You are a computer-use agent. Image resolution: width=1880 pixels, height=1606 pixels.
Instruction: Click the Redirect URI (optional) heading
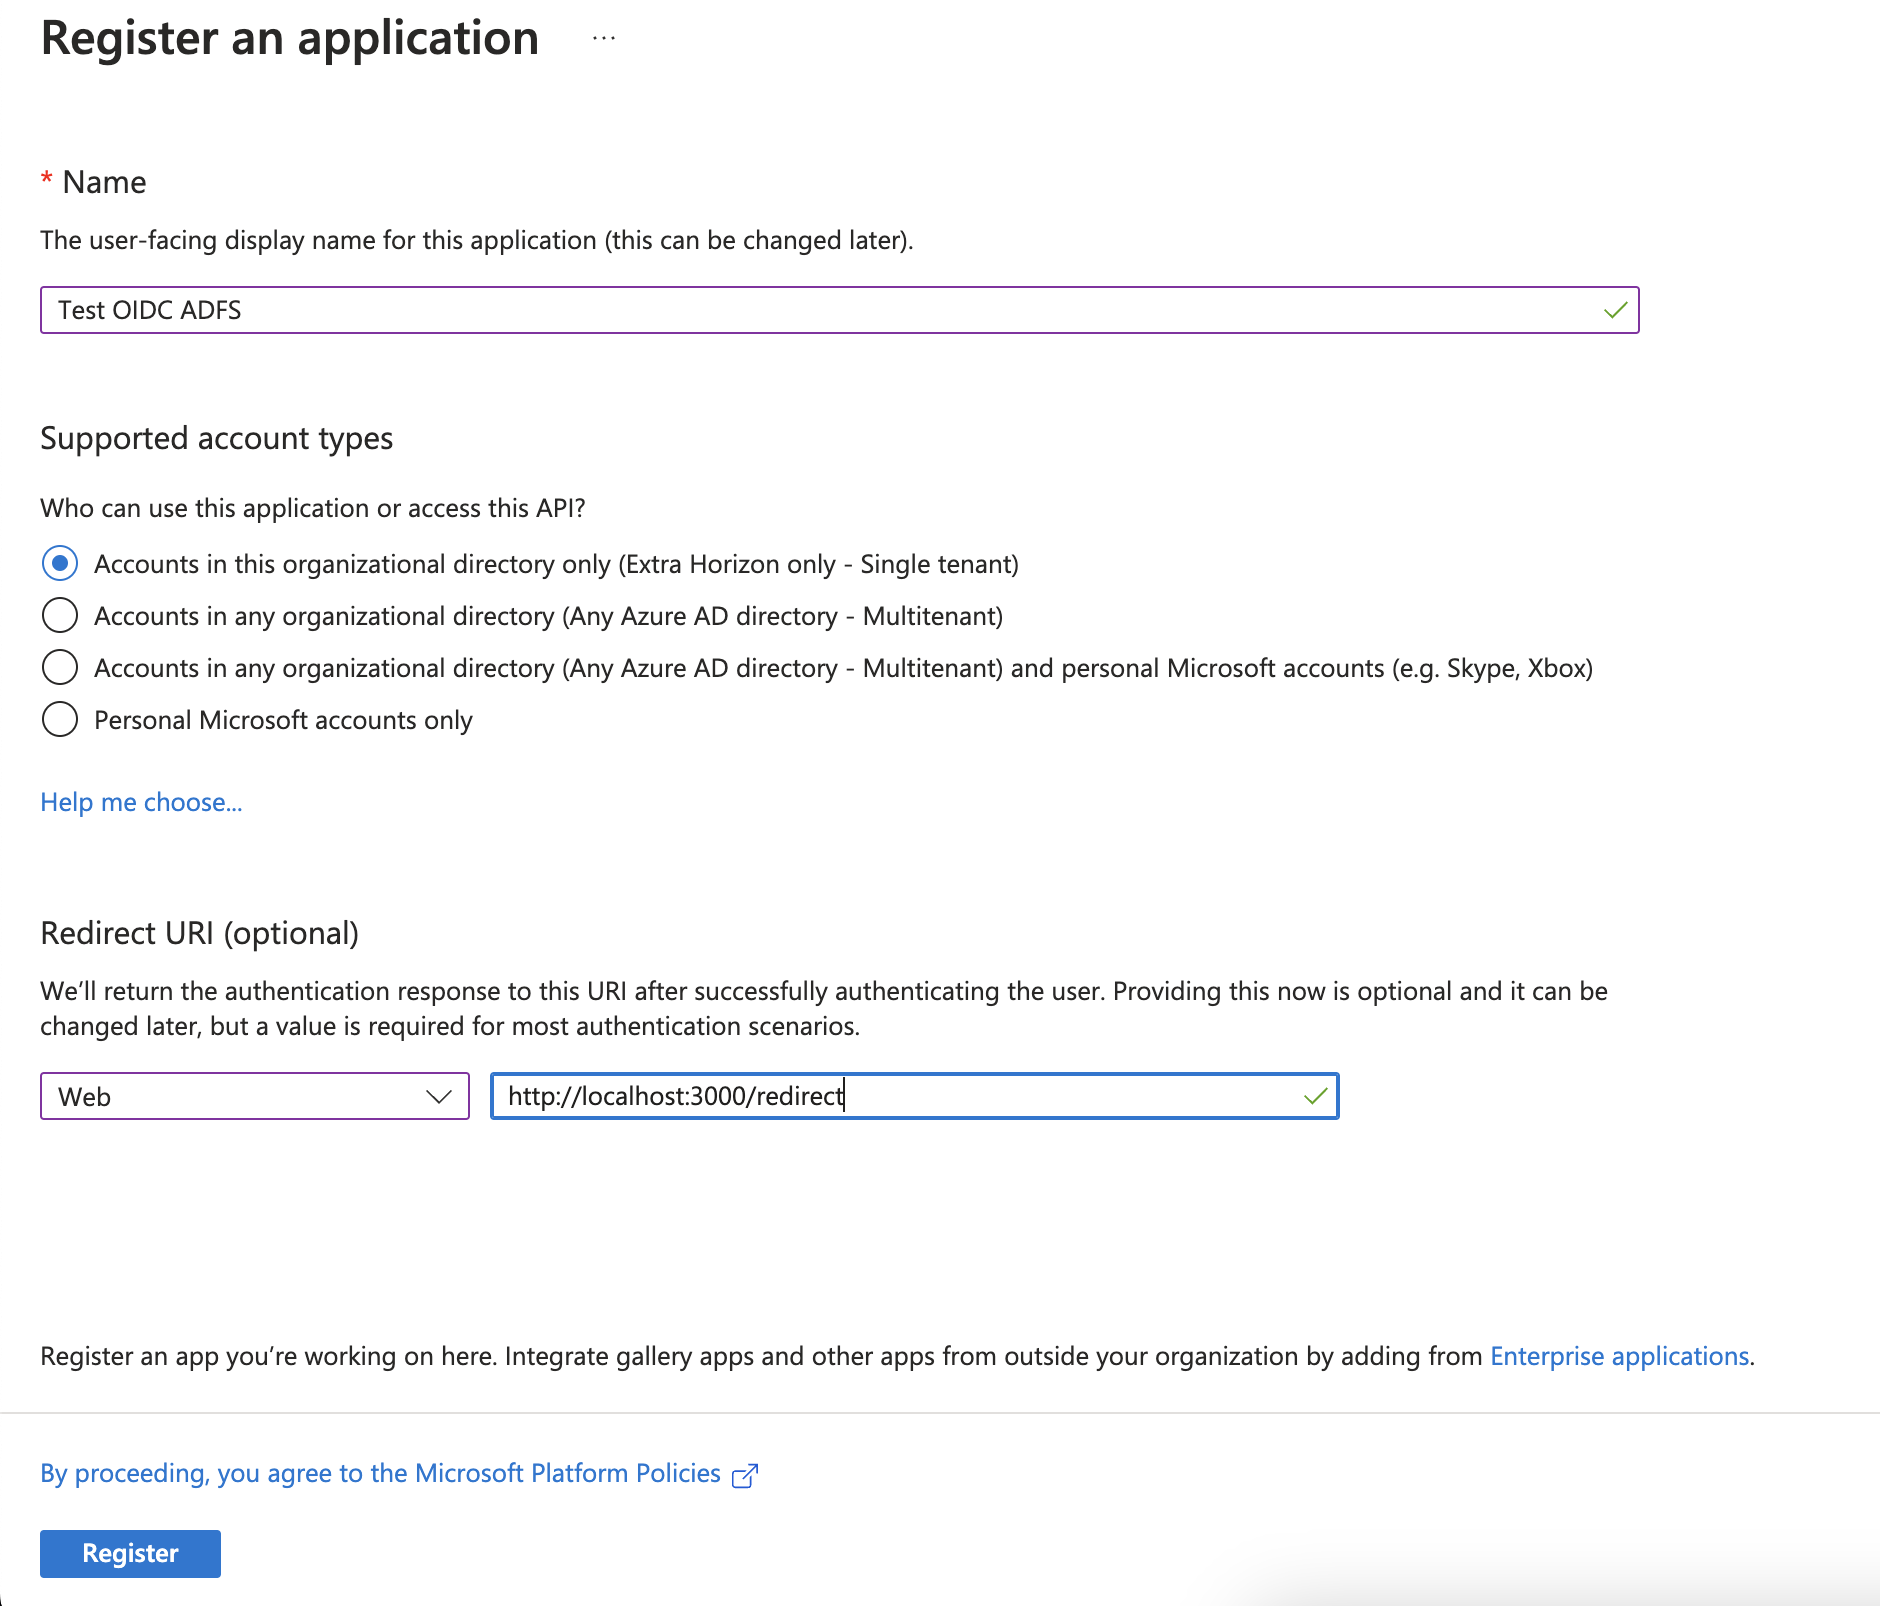(199, 932)
